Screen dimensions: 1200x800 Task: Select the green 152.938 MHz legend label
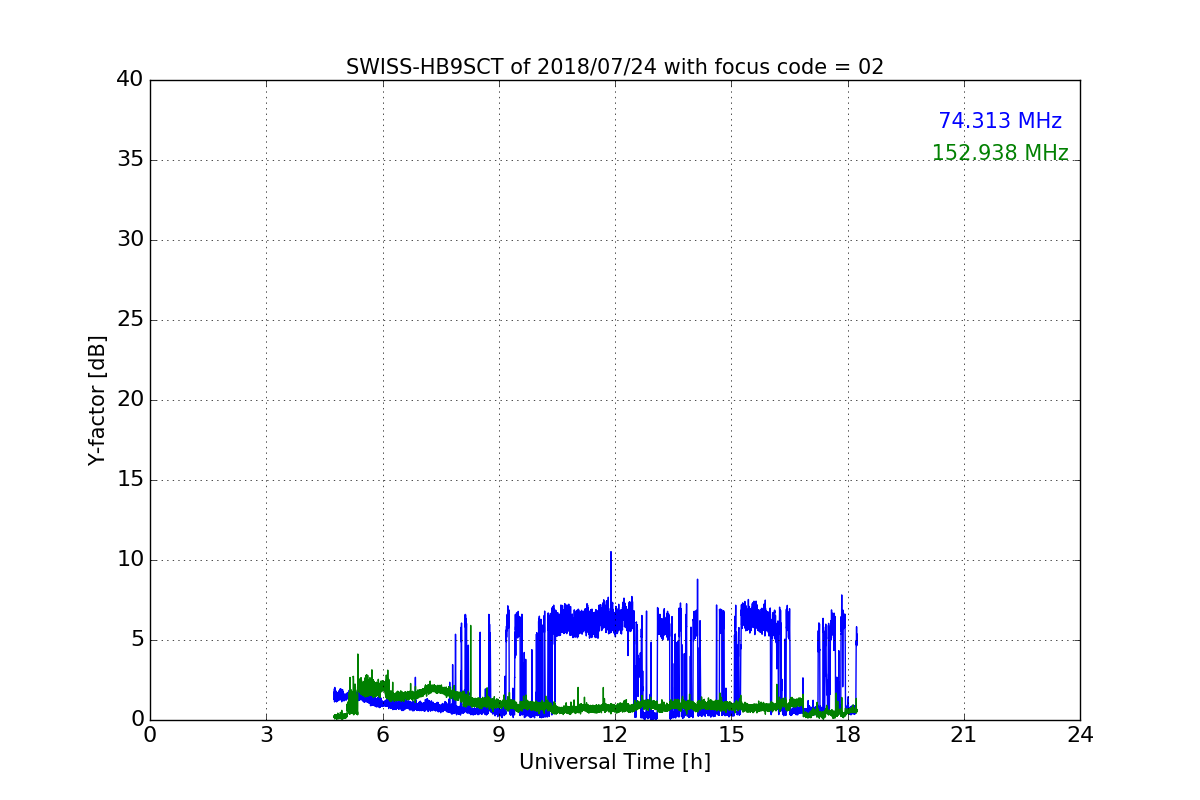click(1000, 153)
